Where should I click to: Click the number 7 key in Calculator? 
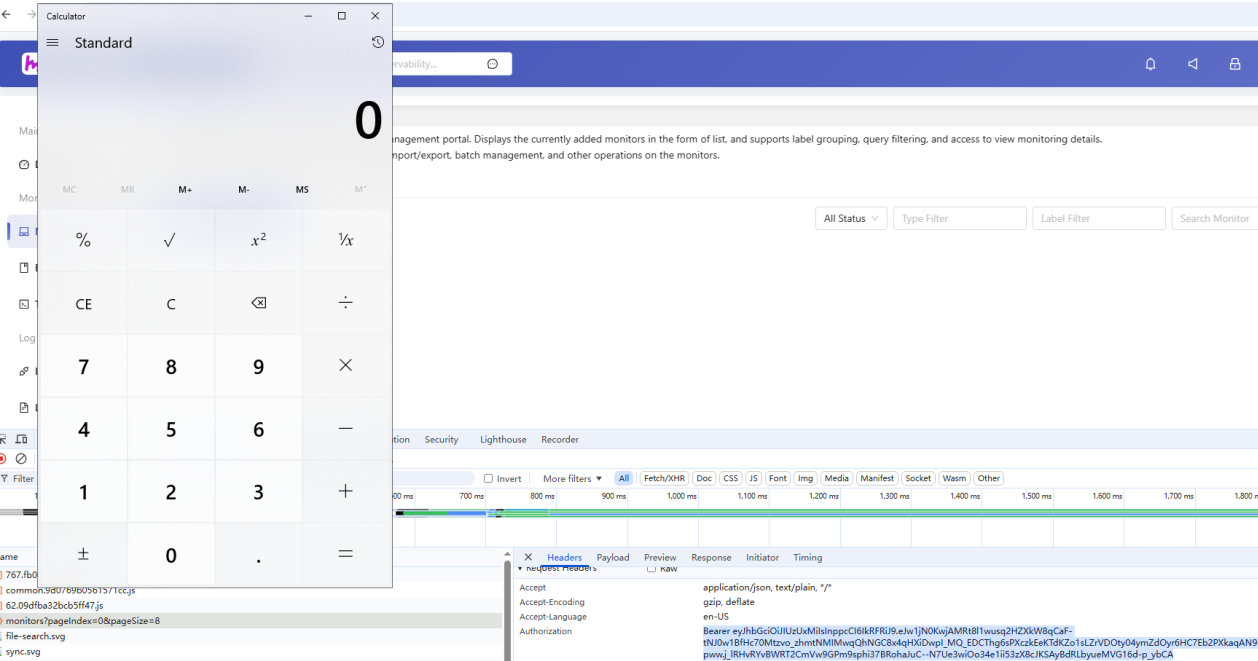(83, 366)
